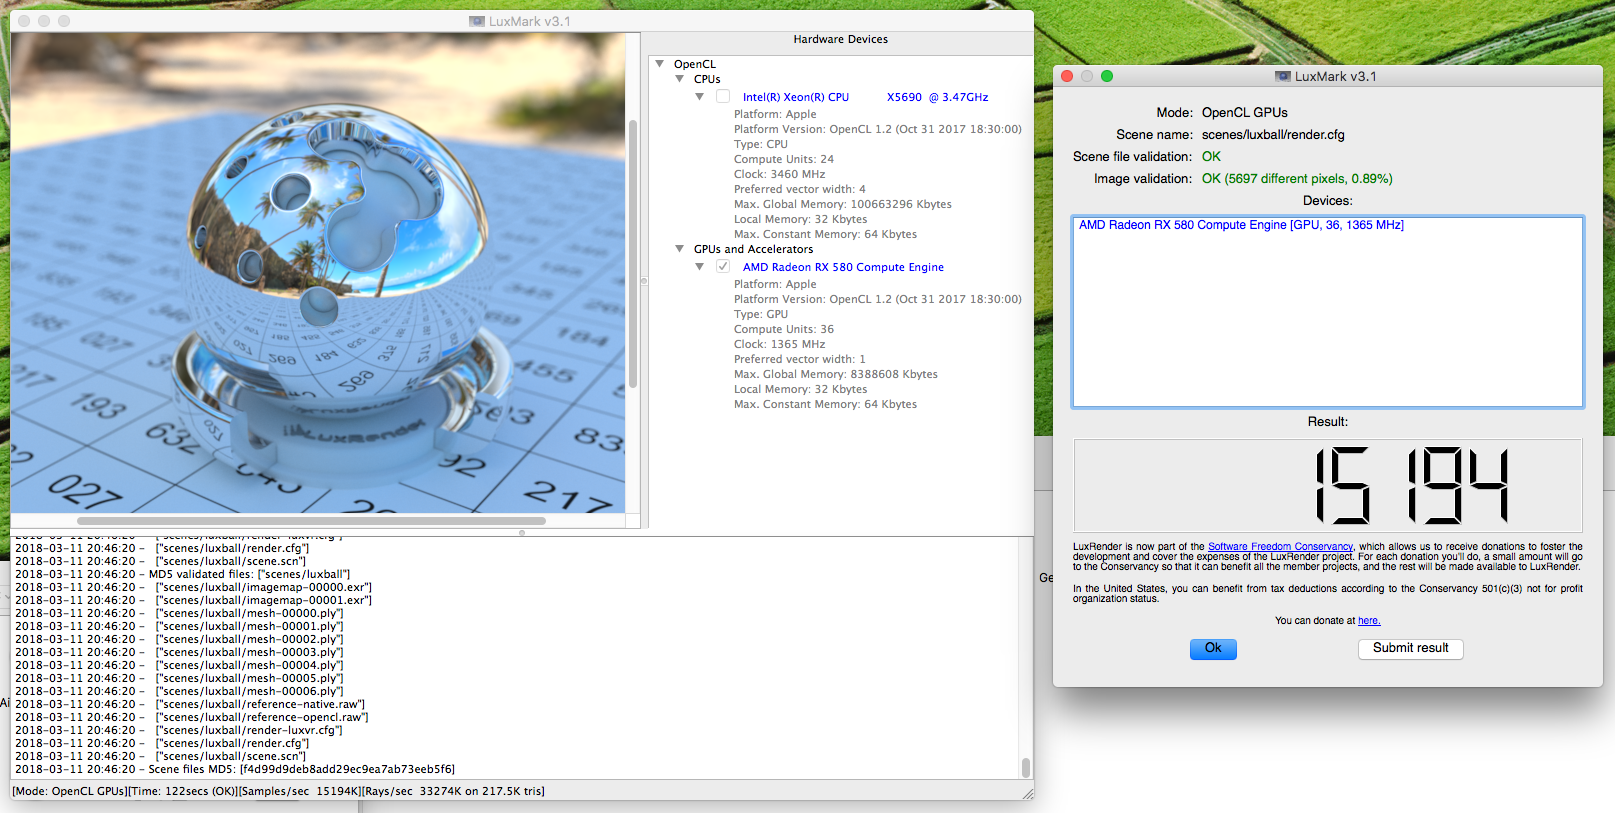Viewport: 1615px width, 813px height.
Task: Click the status bar Samples/sec text
Action: (x=298, y=791)
